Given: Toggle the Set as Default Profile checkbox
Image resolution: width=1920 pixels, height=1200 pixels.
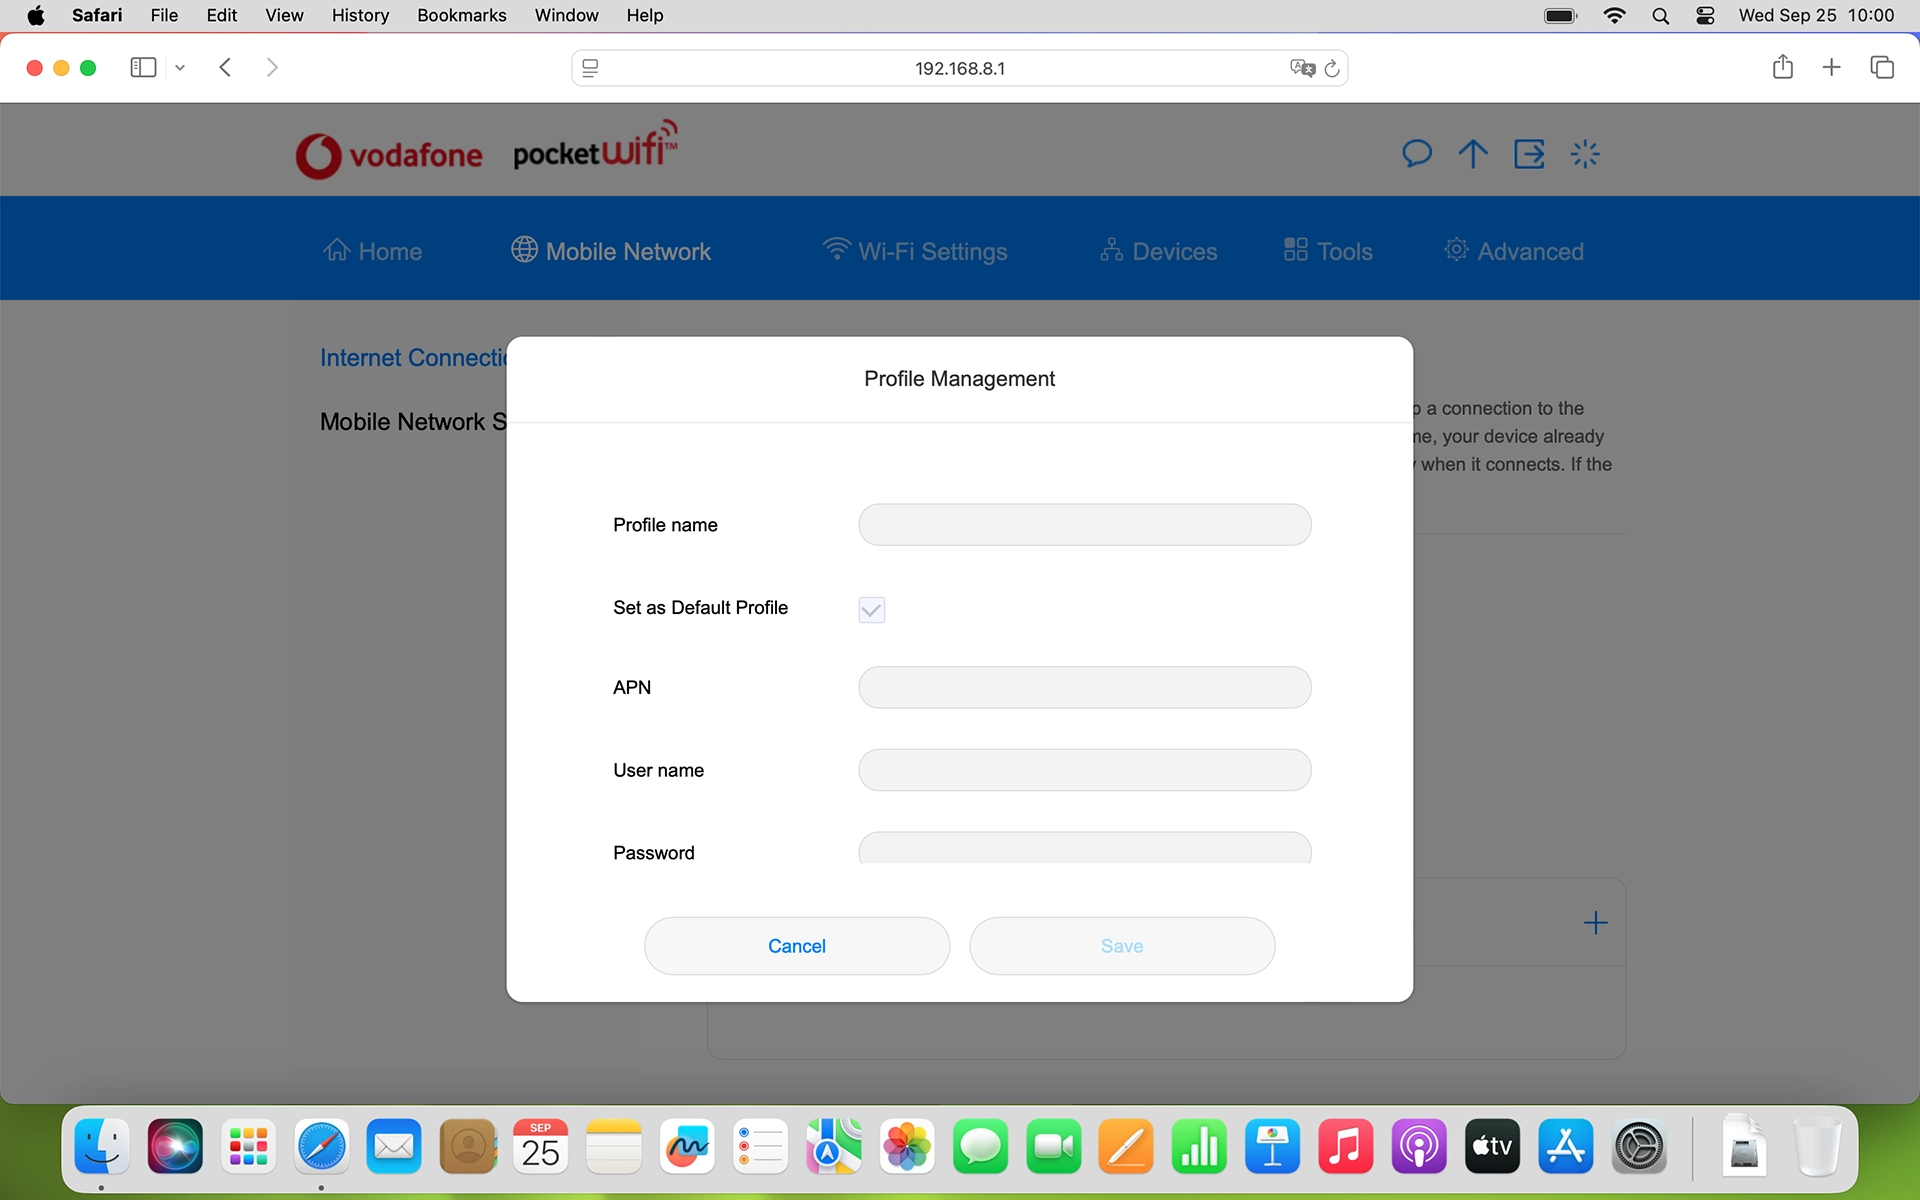Looking at the screenshot, I should click(871, 609).
